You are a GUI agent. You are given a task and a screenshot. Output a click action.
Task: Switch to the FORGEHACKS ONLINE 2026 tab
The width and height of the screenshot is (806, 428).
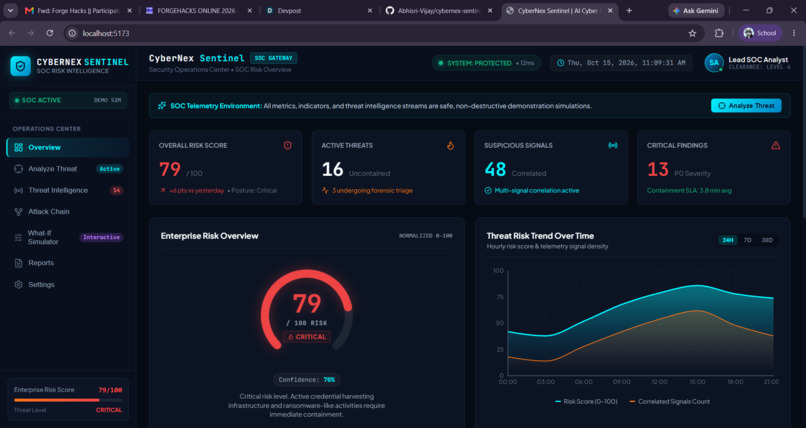click(x=198, y=10)
